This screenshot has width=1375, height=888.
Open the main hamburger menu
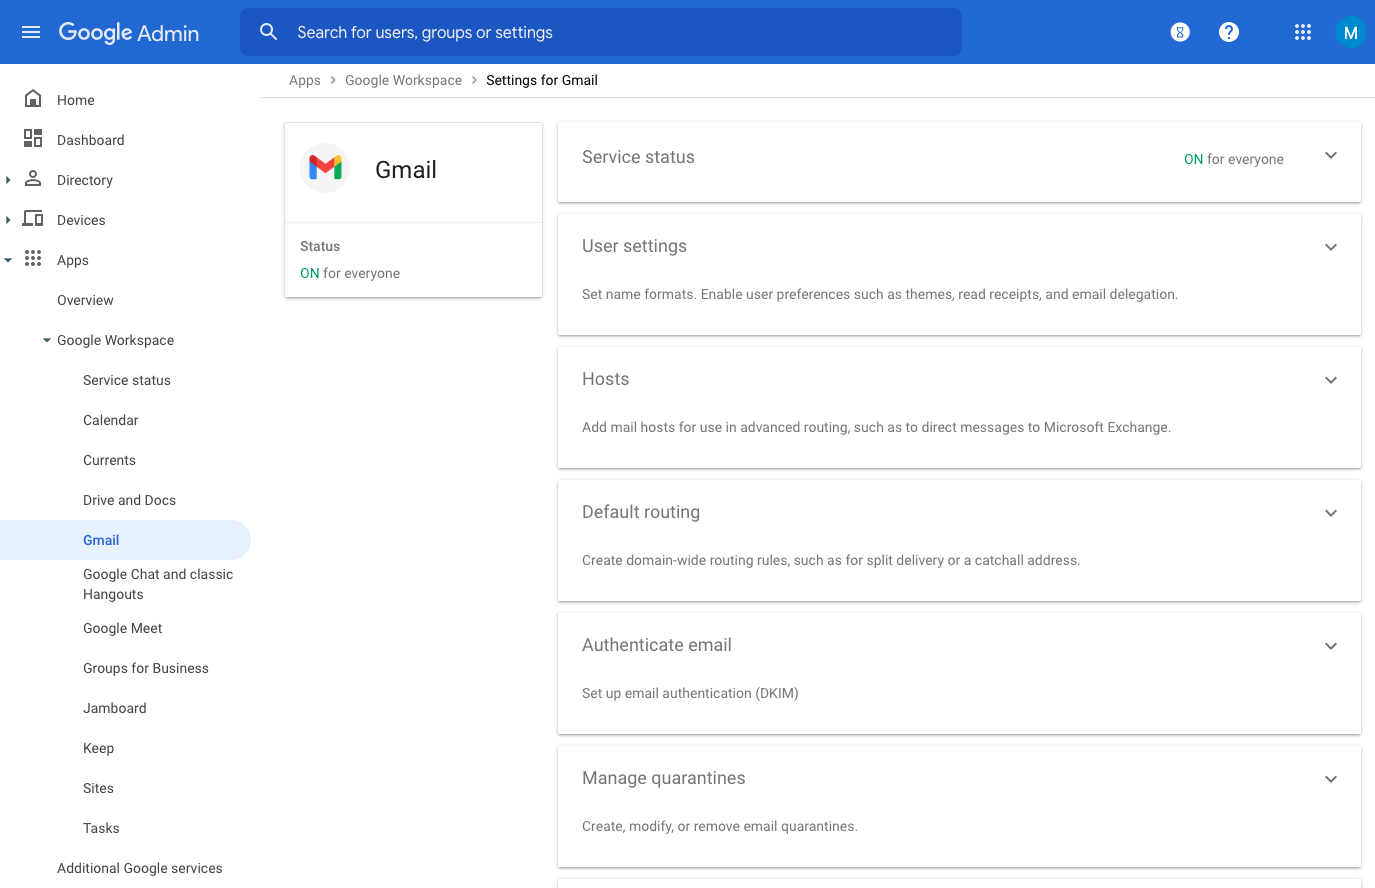point(31,32)
